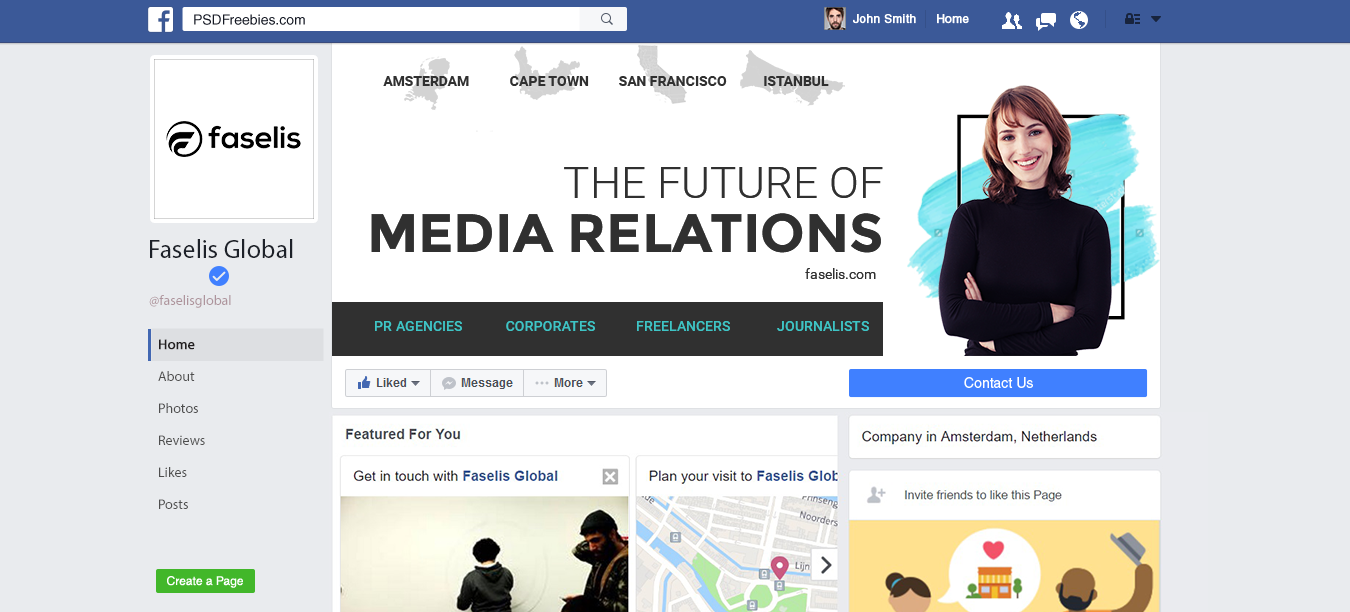Open the account settings dropdown arrow
Image resolution: width=1350 pixels, height=612 pixels.
tap(1156, 19)
